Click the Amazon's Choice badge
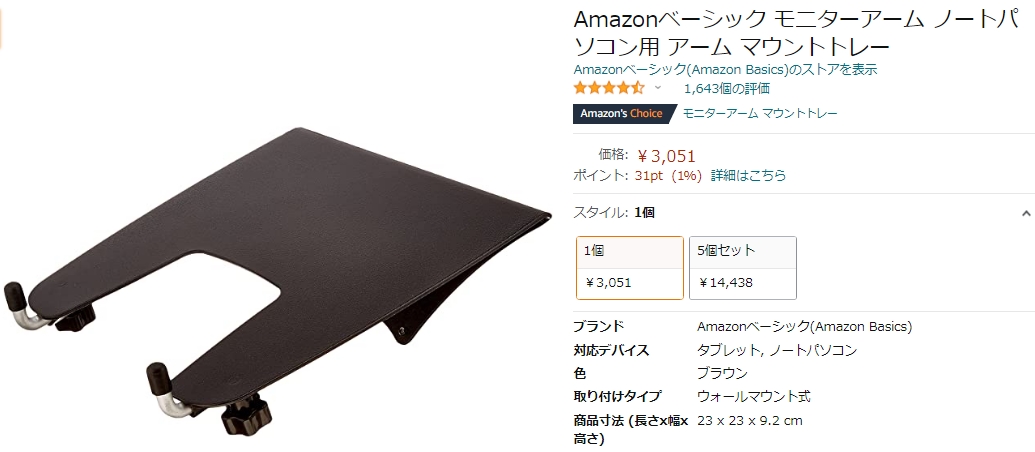1035x452 pixels. tap(624, 113)
